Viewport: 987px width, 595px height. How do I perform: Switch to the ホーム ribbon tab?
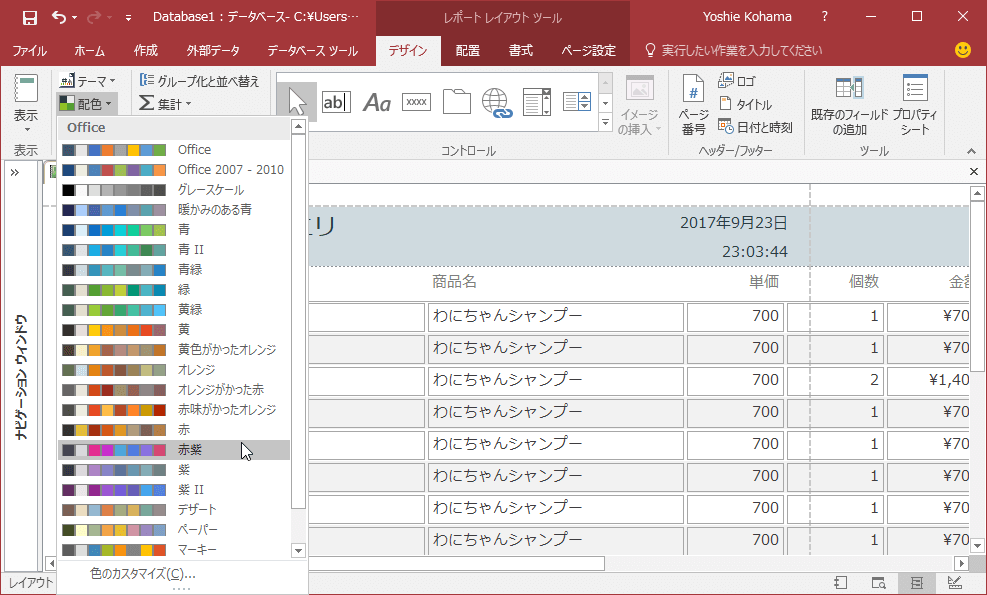click(x=89, y=50)
